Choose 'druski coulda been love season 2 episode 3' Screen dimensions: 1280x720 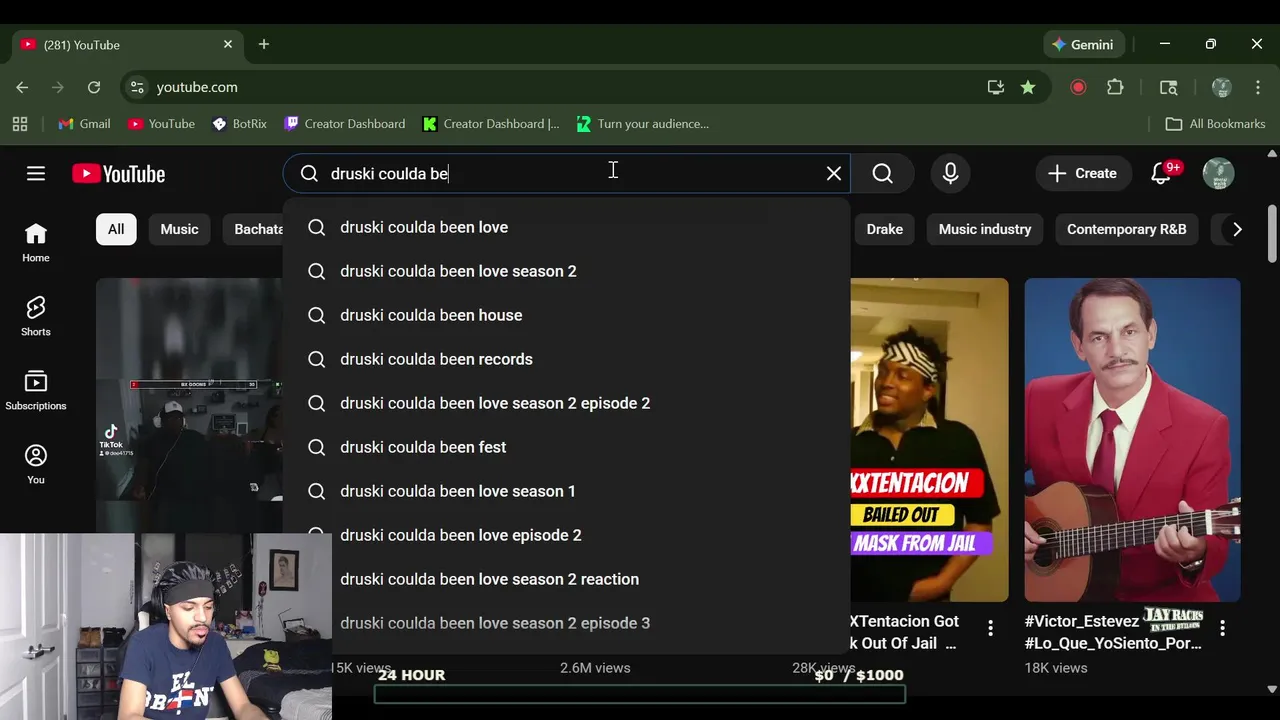[x=567, y=623]
